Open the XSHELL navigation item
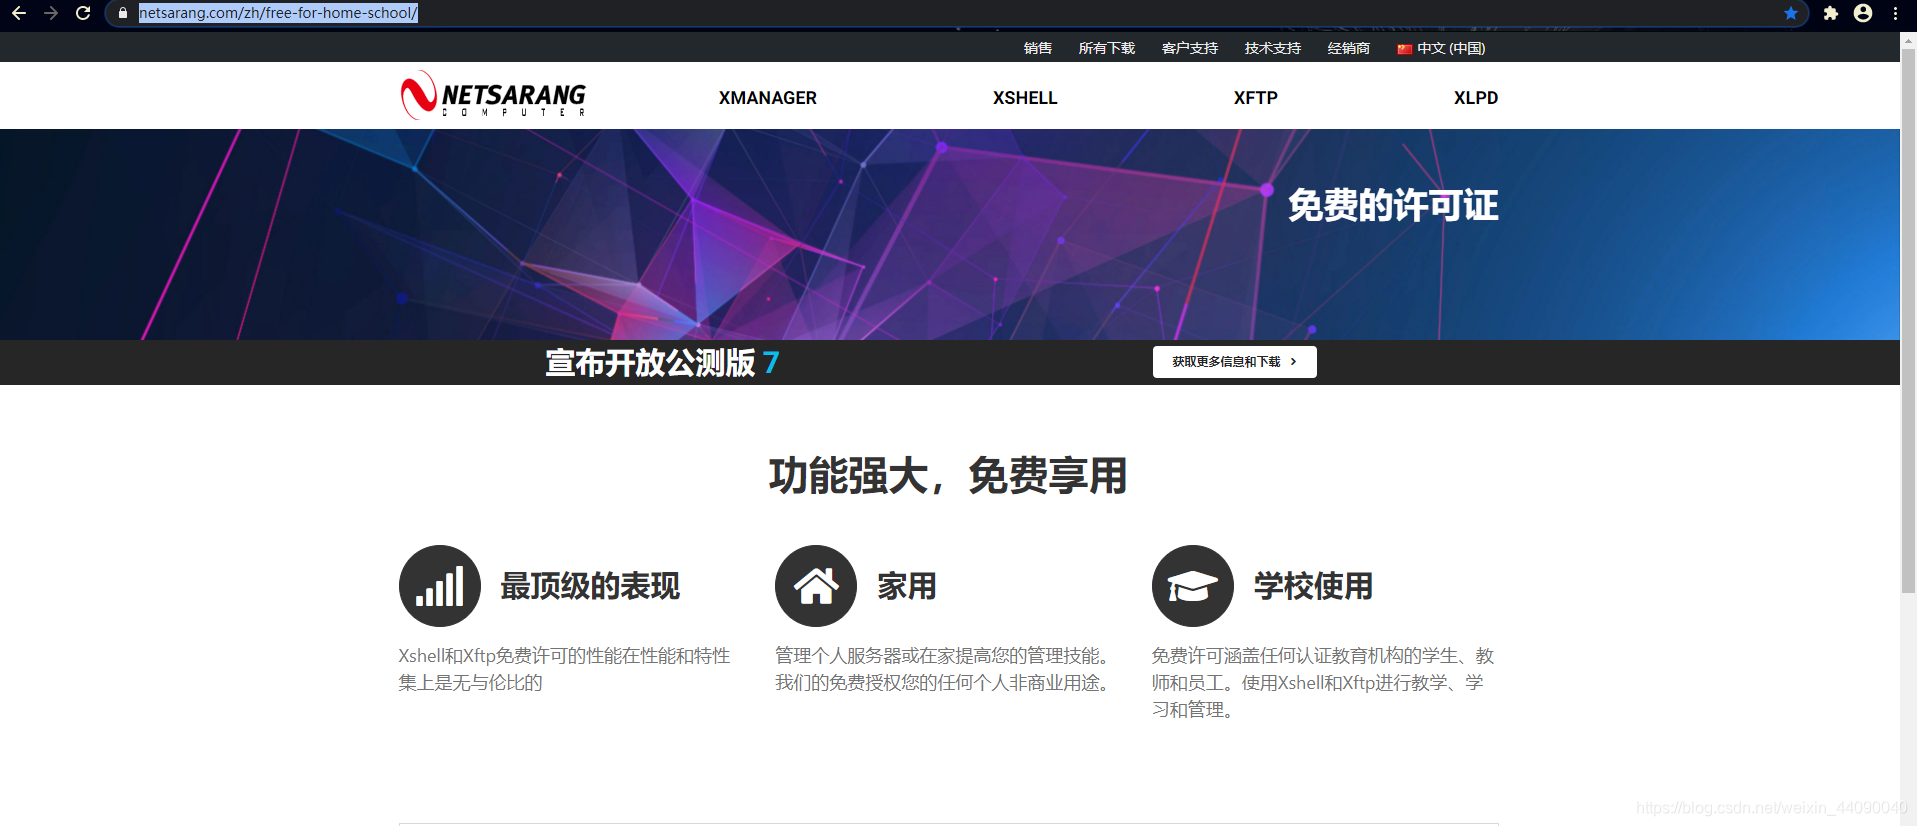Screen dimensions: 1917x826 tap(1025, 98)
